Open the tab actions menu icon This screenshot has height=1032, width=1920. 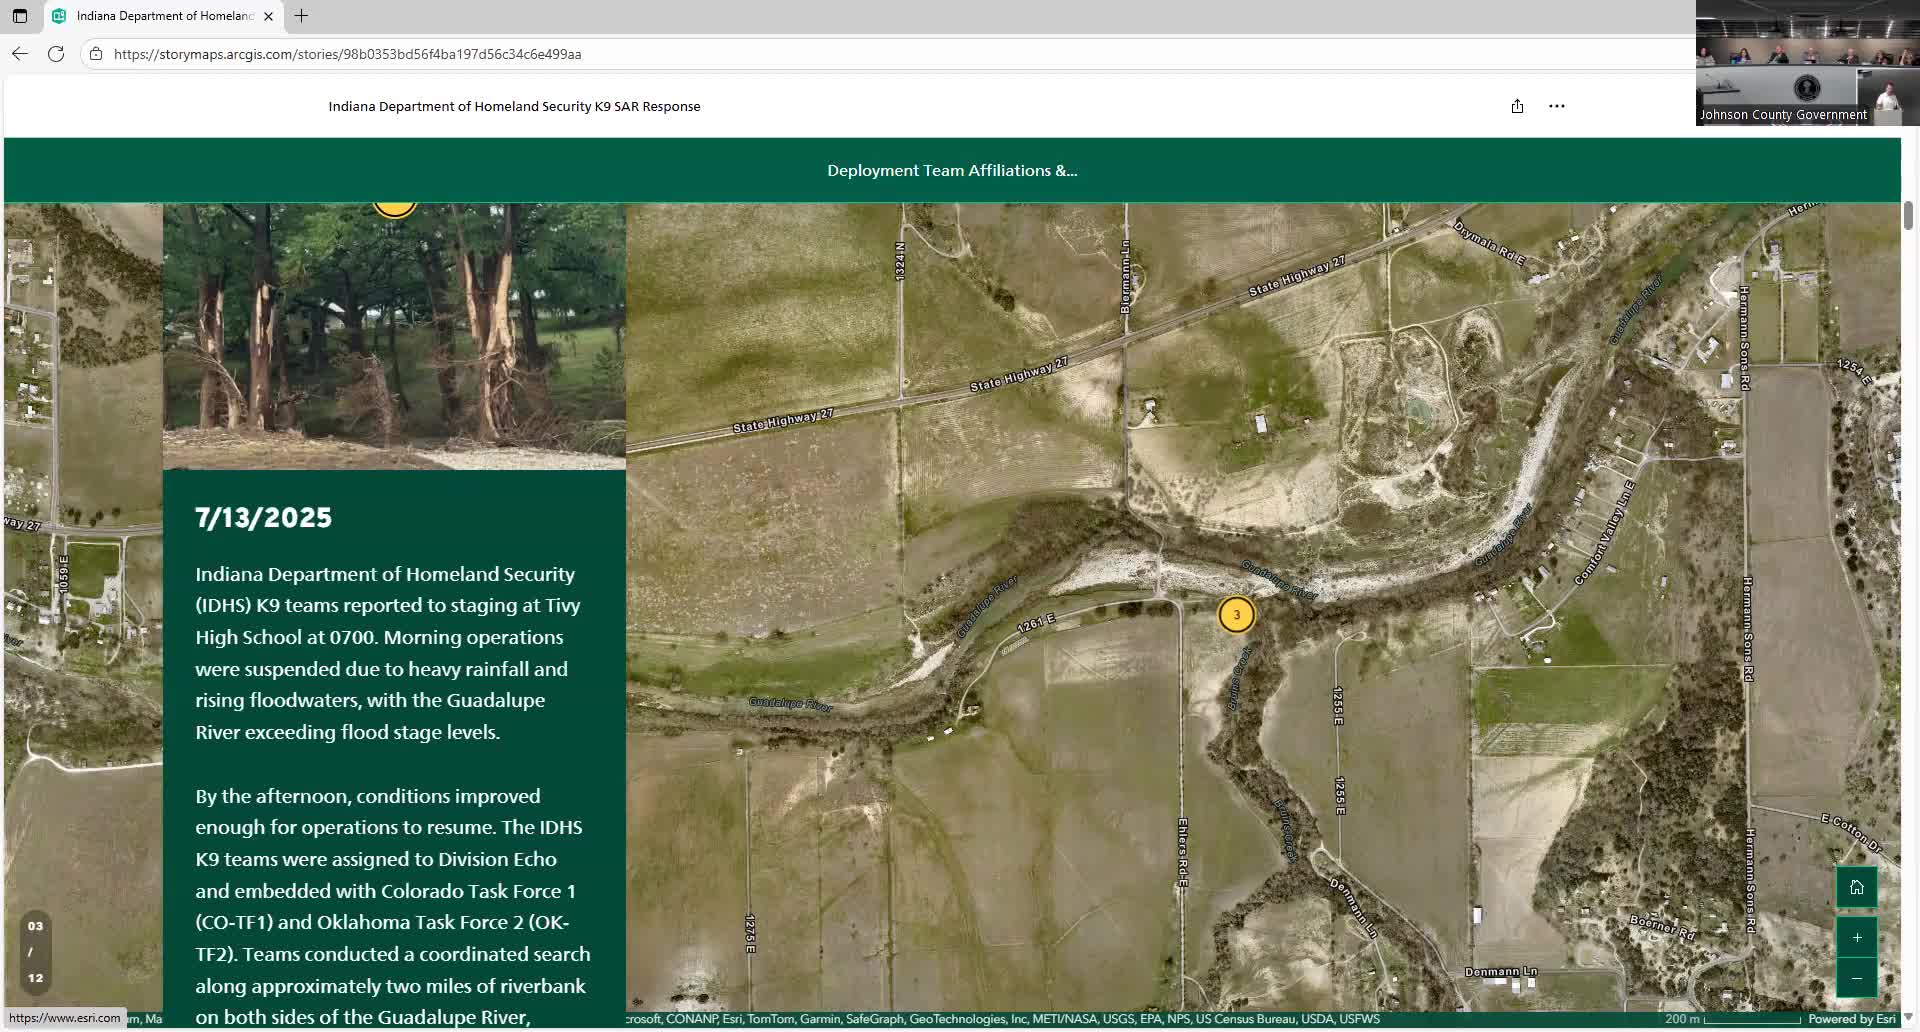click(20, 16)
